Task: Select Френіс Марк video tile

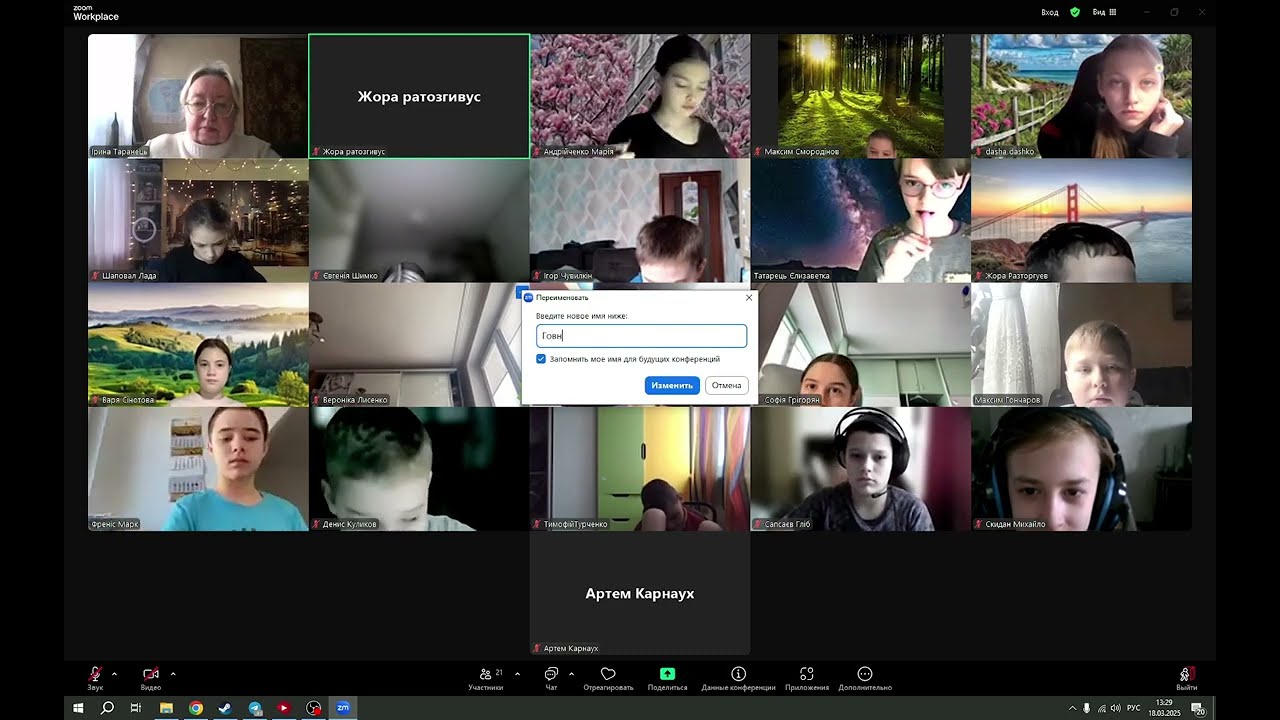Action: point(198,468)
